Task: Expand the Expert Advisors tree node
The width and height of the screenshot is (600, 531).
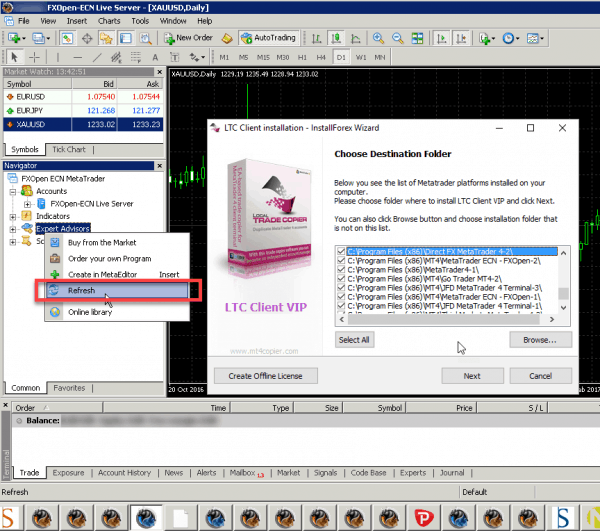Action: click(x=13, y=229)
